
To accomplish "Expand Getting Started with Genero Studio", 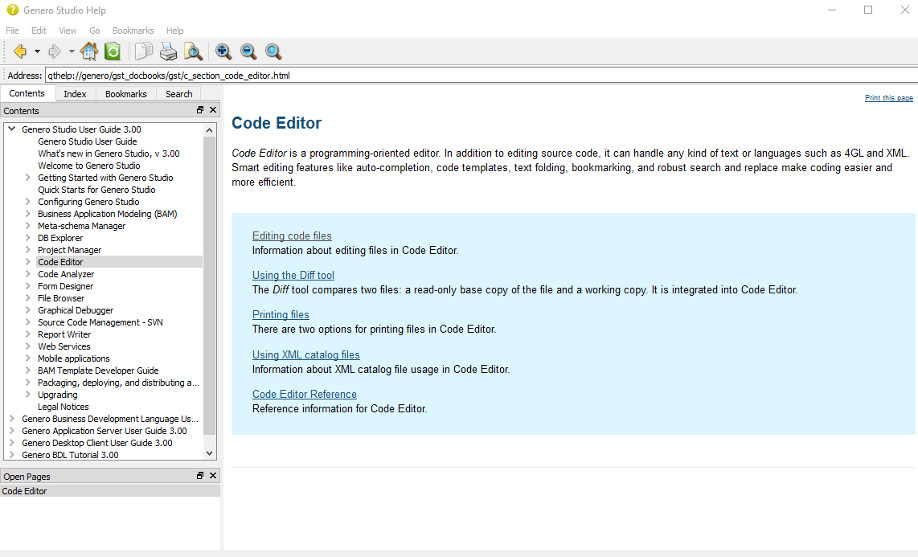I will tap(28, 177).
